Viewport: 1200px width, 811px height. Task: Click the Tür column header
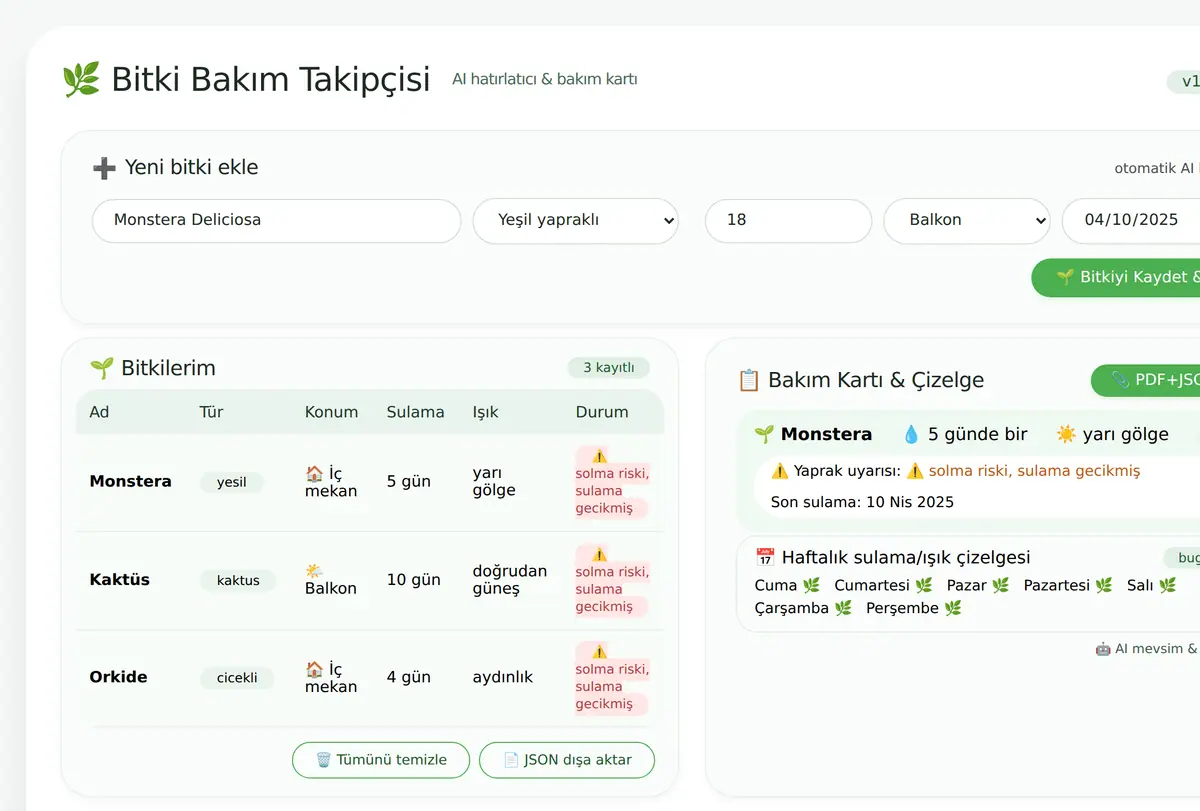coord(211,412)
